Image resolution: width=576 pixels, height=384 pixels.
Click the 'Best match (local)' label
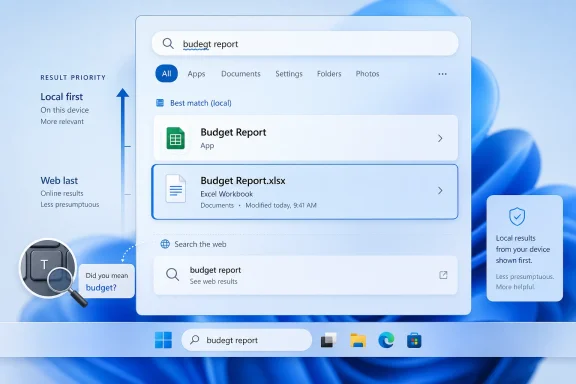[x=201, y=103]
